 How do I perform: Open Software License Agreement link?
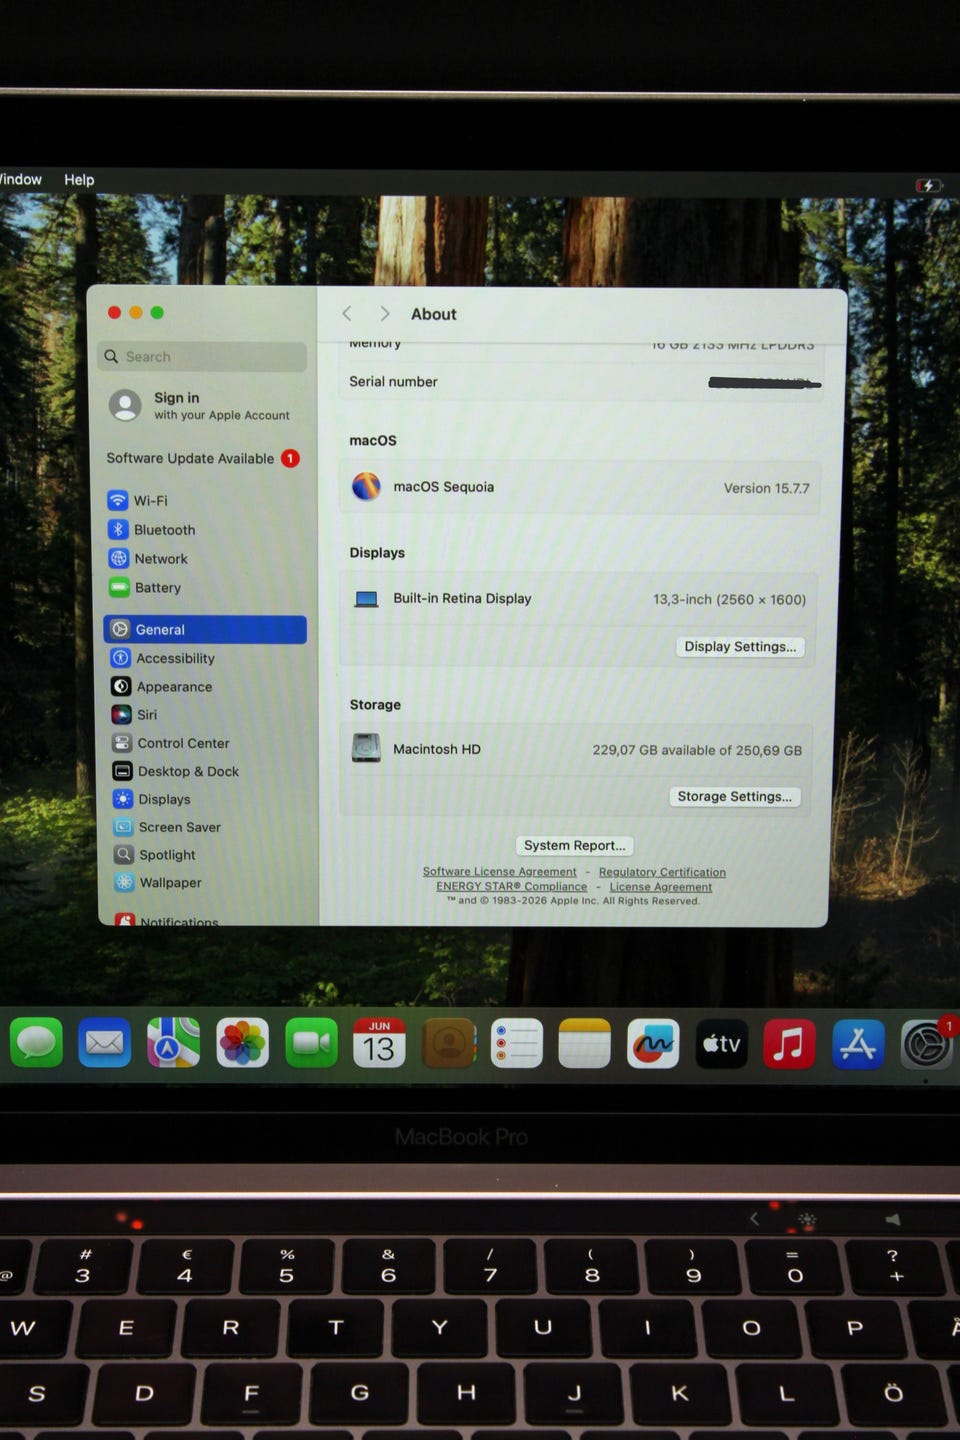coord(499,872)
